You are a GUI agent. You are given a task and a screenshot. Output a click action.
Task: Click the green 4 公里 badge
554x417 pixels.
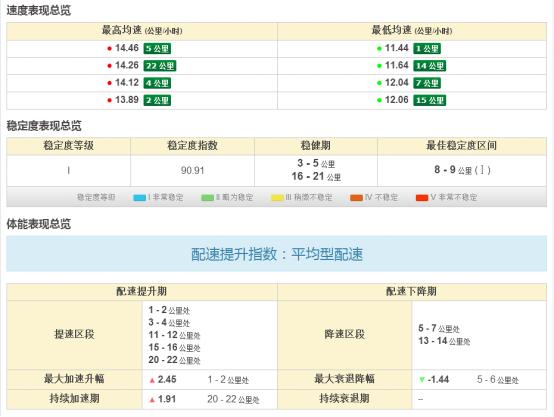[157, 83]
